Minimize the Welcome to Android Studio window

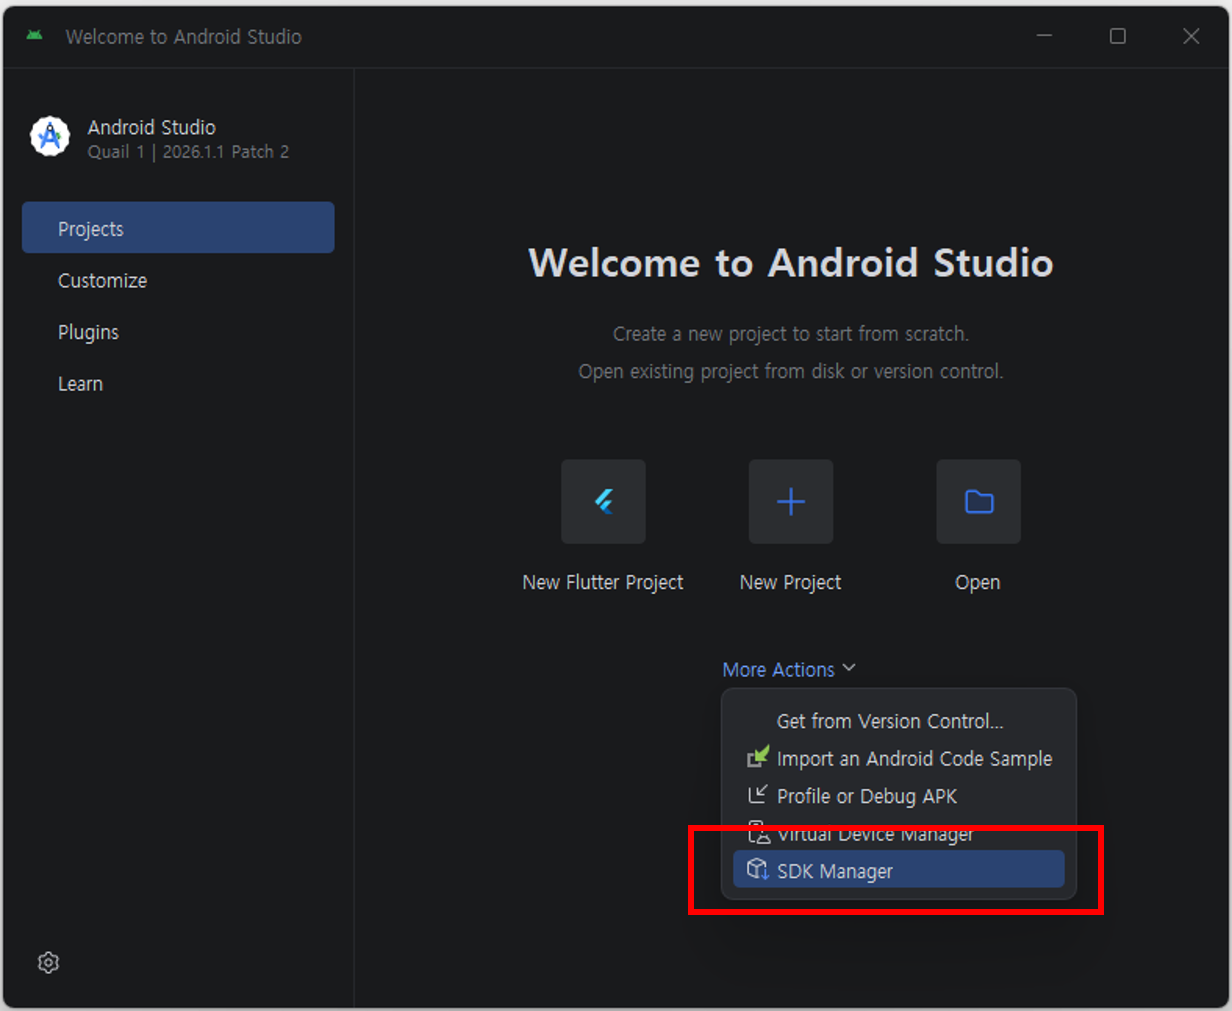point(1044,36)
